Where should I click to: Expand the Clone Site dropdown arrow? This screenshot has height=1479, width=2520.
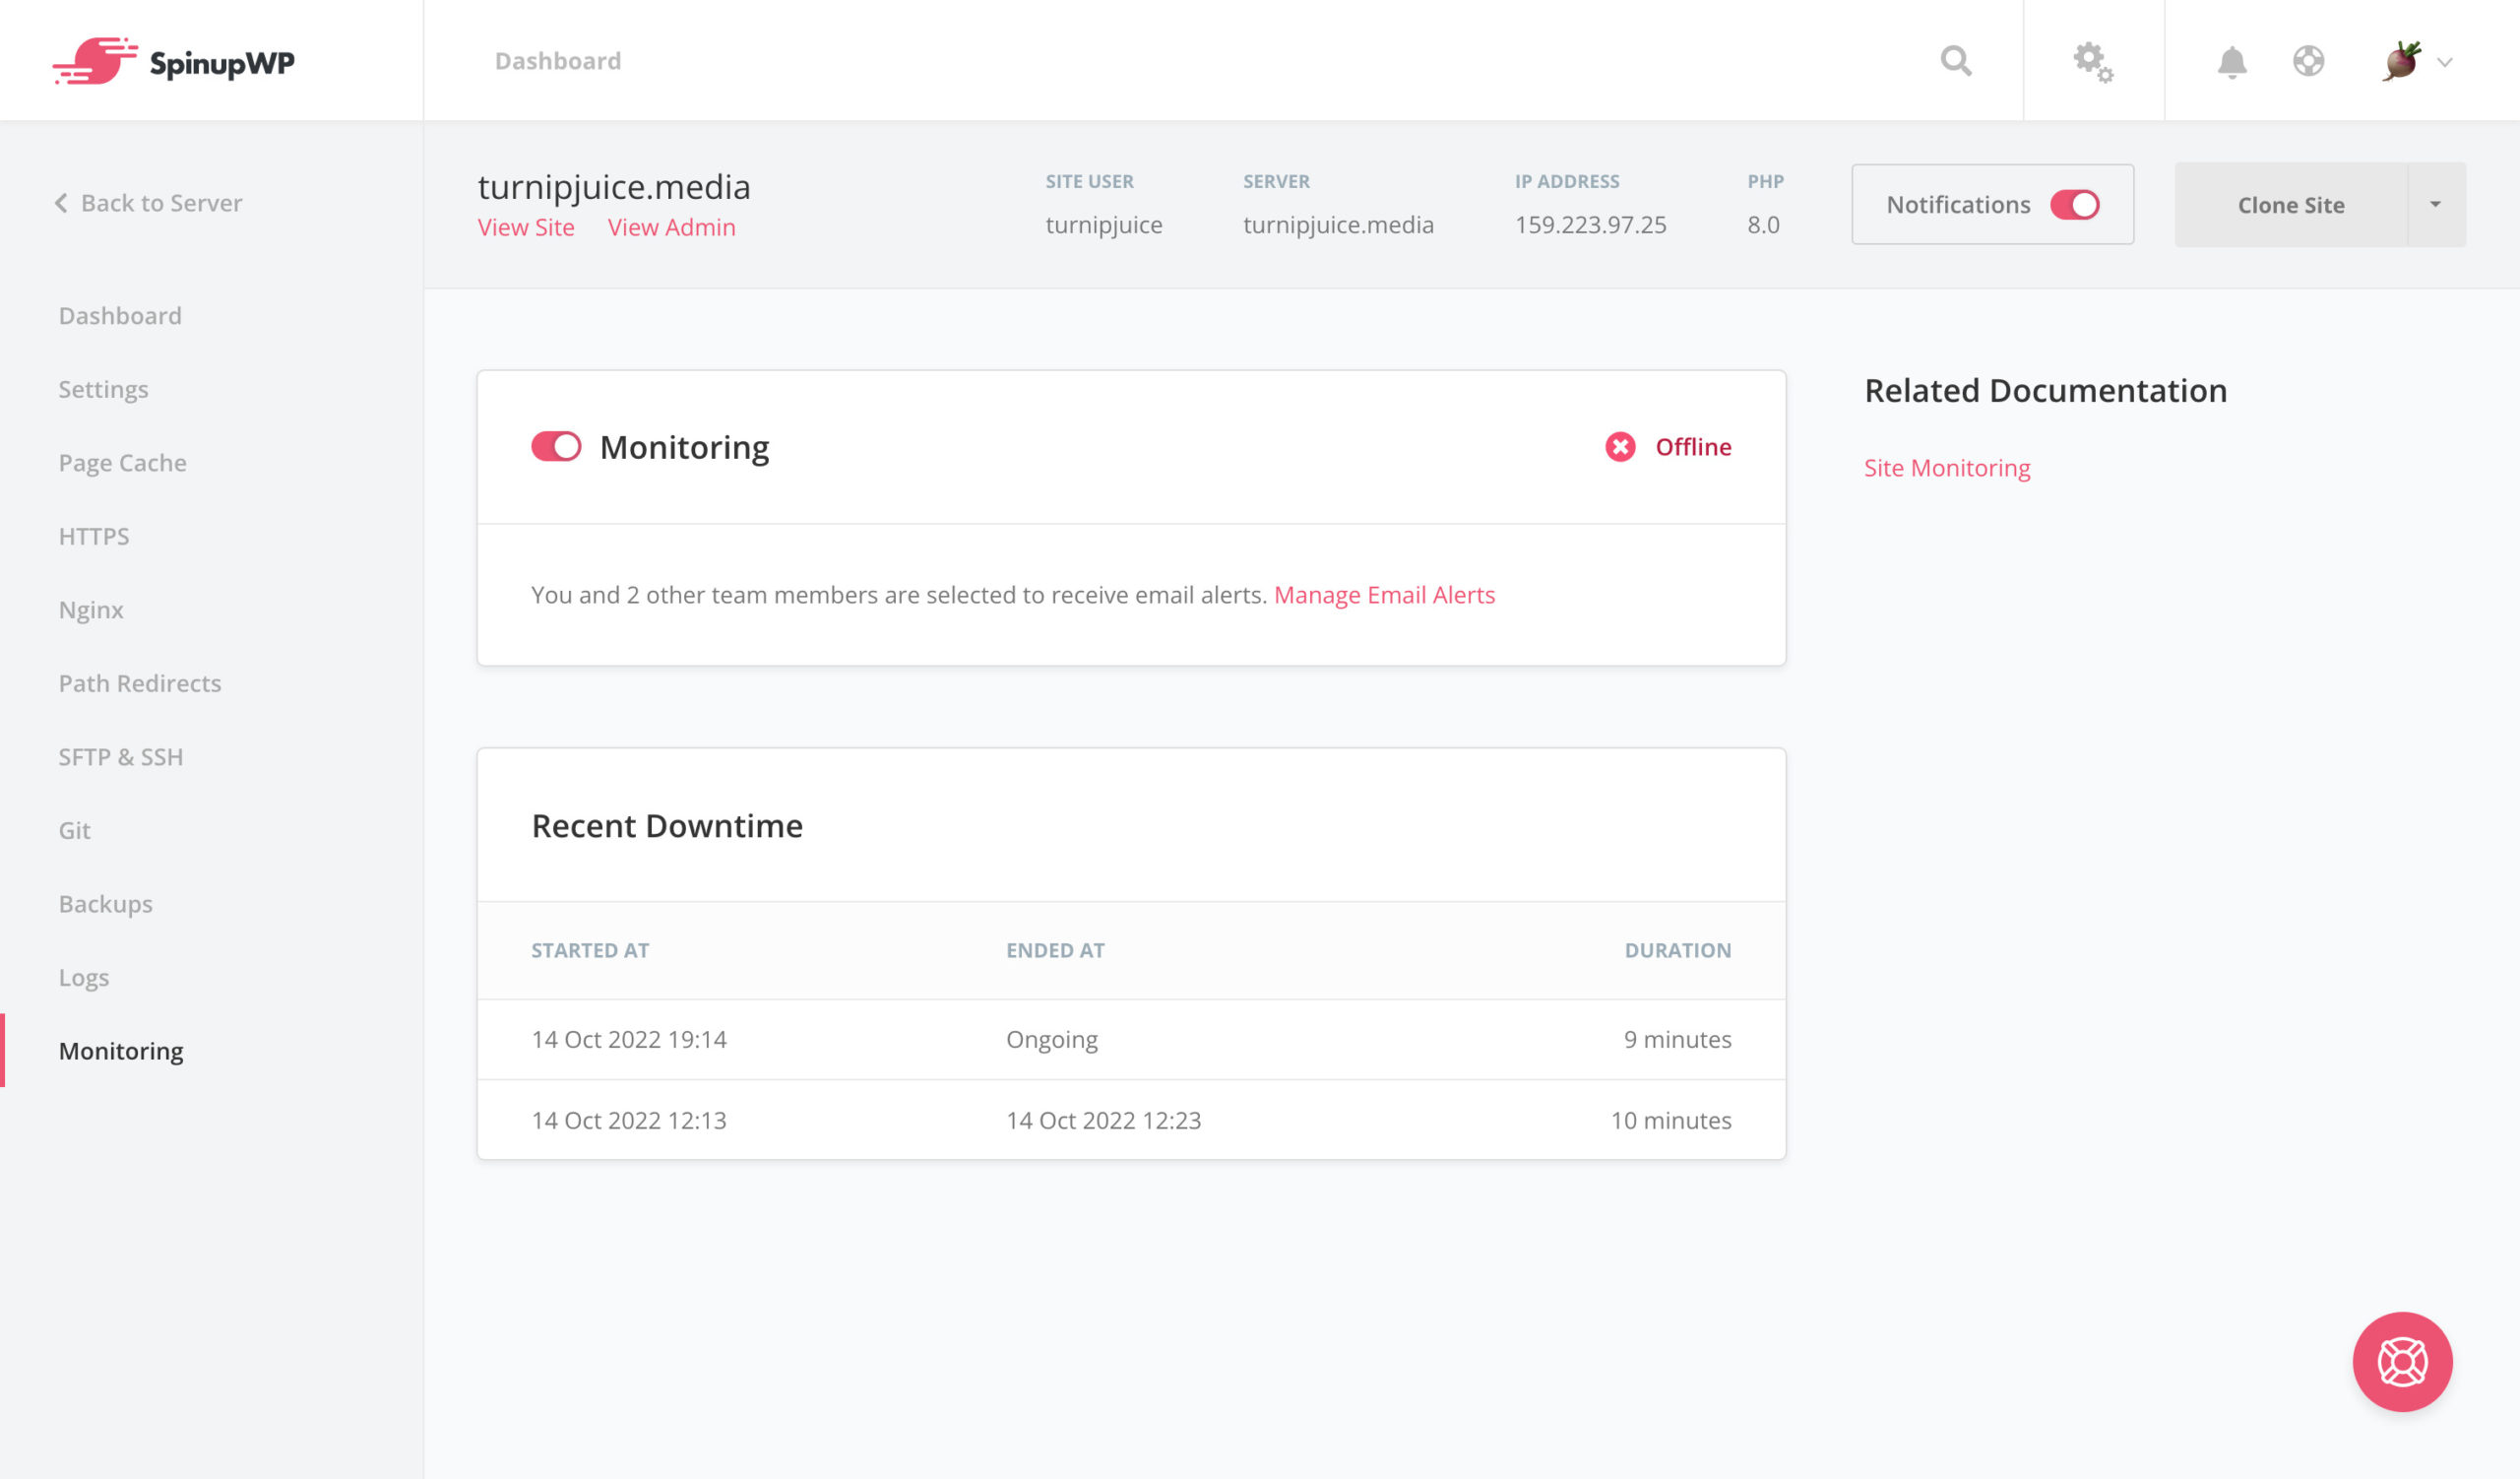2436,204
